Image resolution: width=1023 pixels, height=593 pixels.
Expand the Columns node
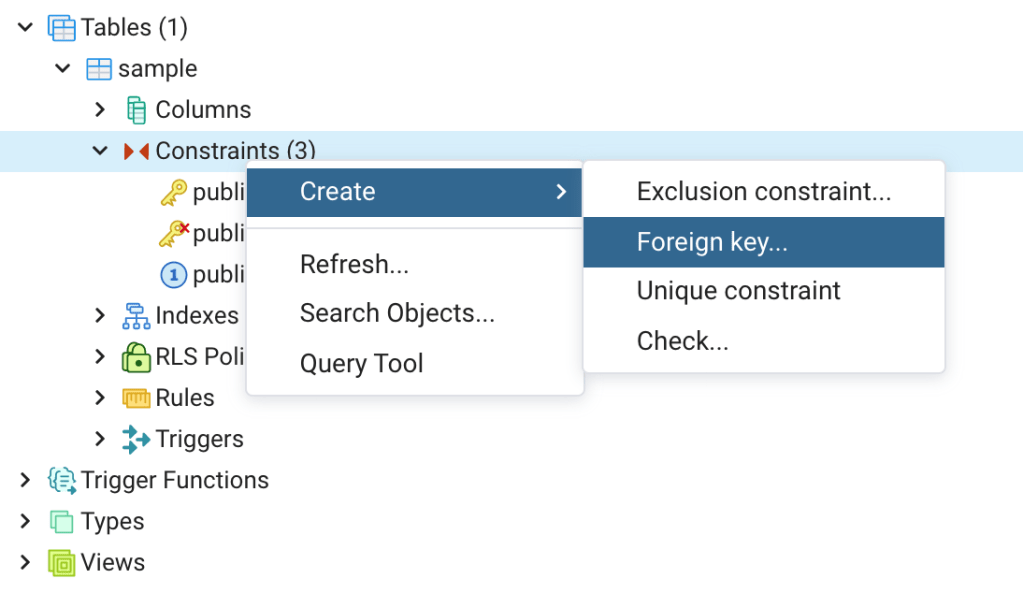click(x=99, y=110)
